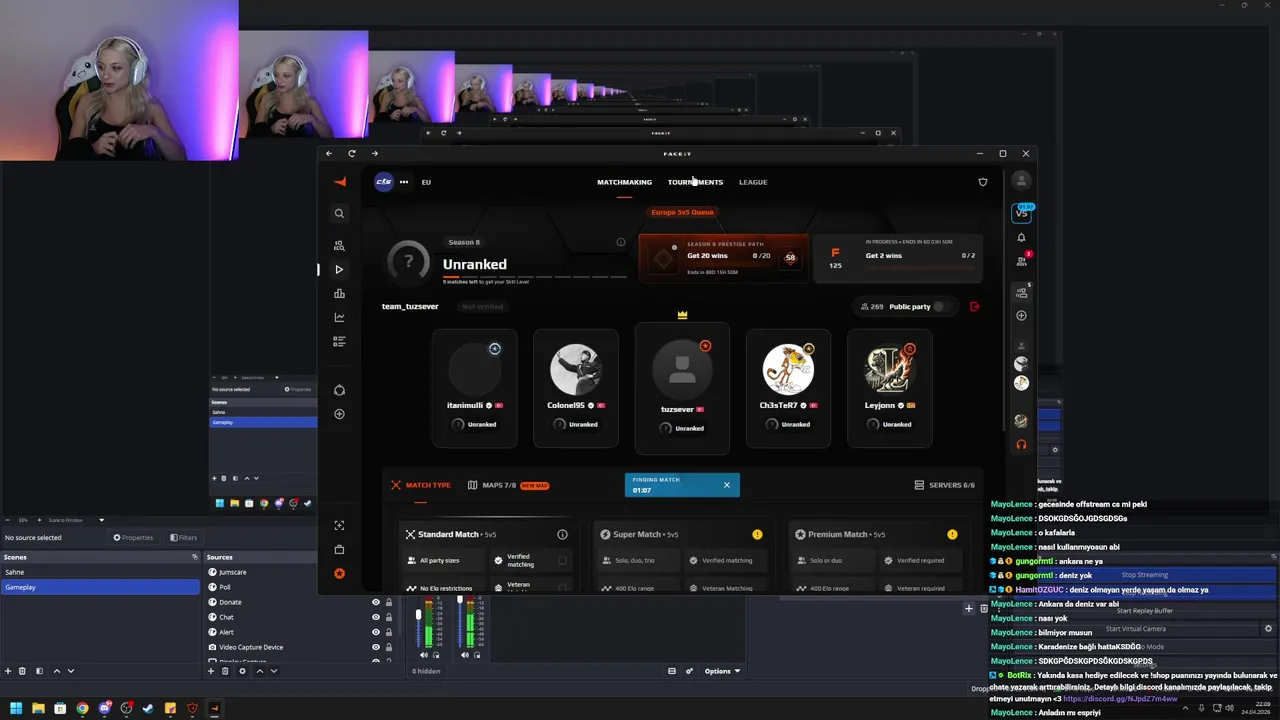Open the Options dropdown in OBS audio mixer
This screenshot has height=720, width=1280.
(x=722, y=671)
